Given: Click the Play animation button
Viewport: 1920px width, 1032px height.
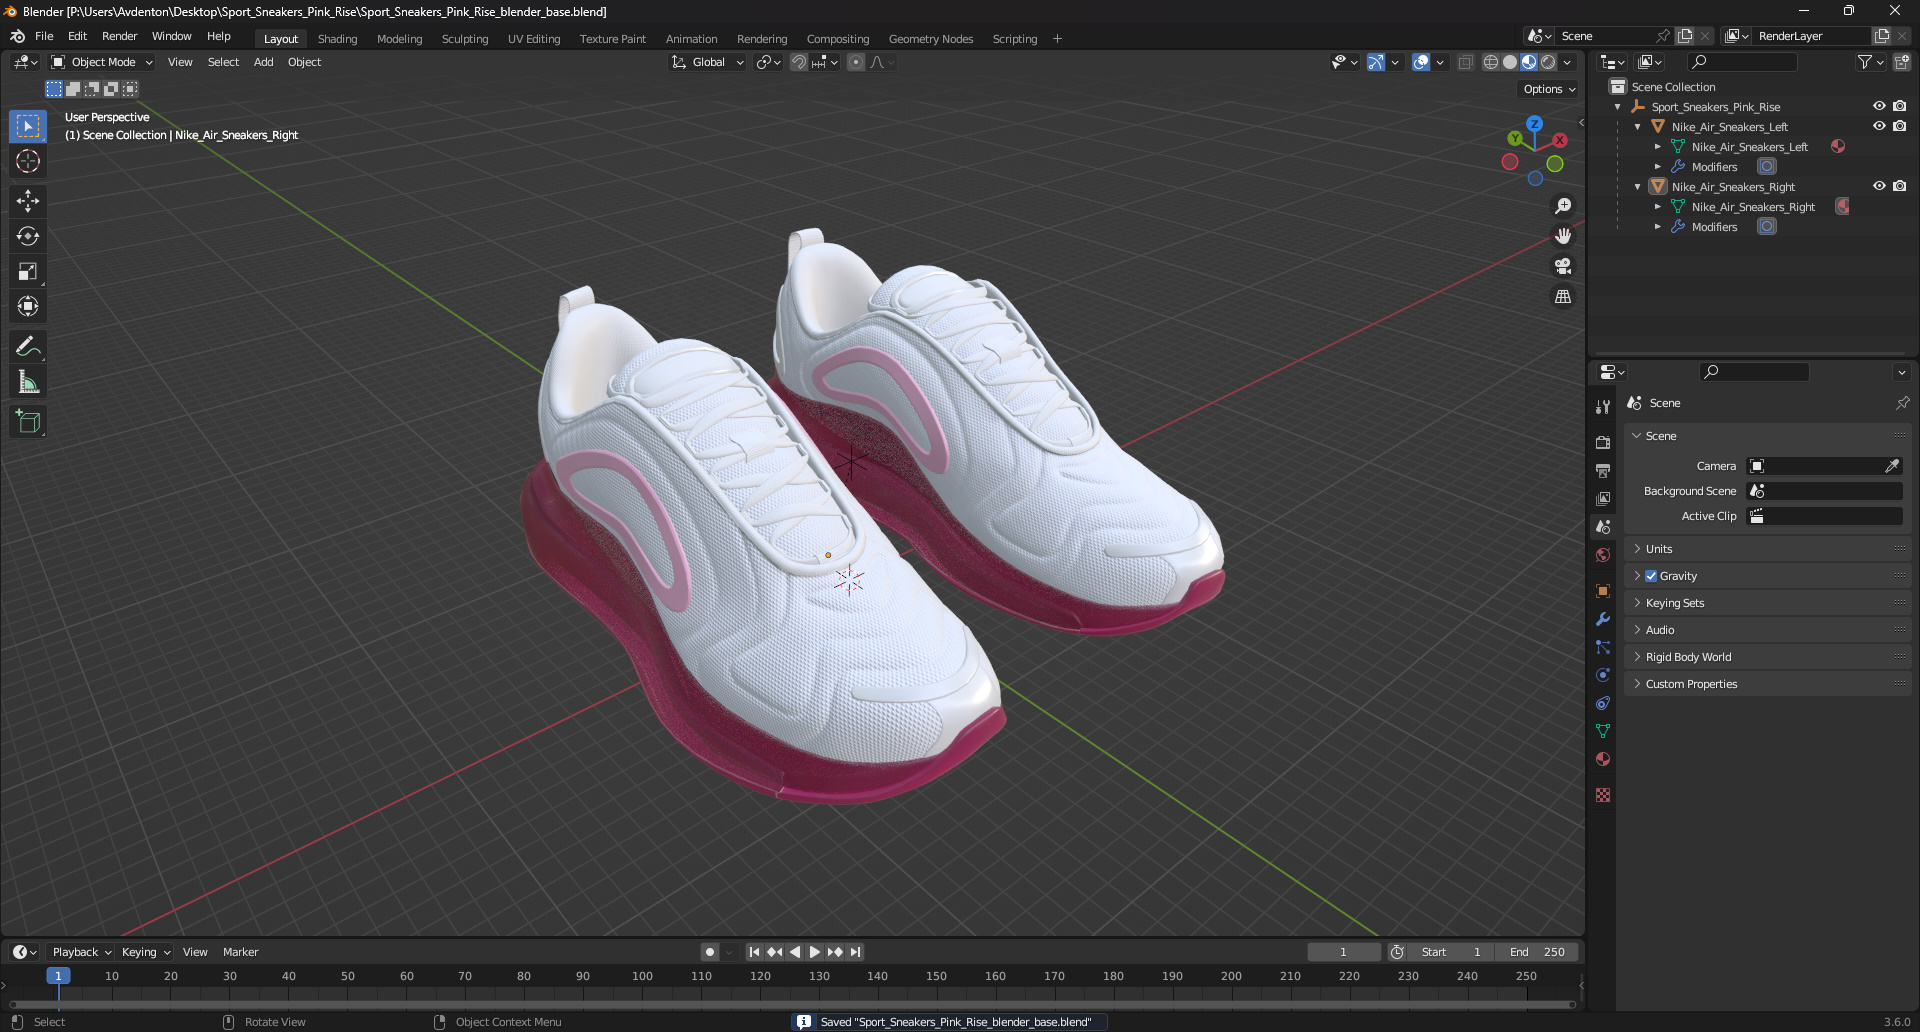Looking at the screenshot, I should click(814, 952).
